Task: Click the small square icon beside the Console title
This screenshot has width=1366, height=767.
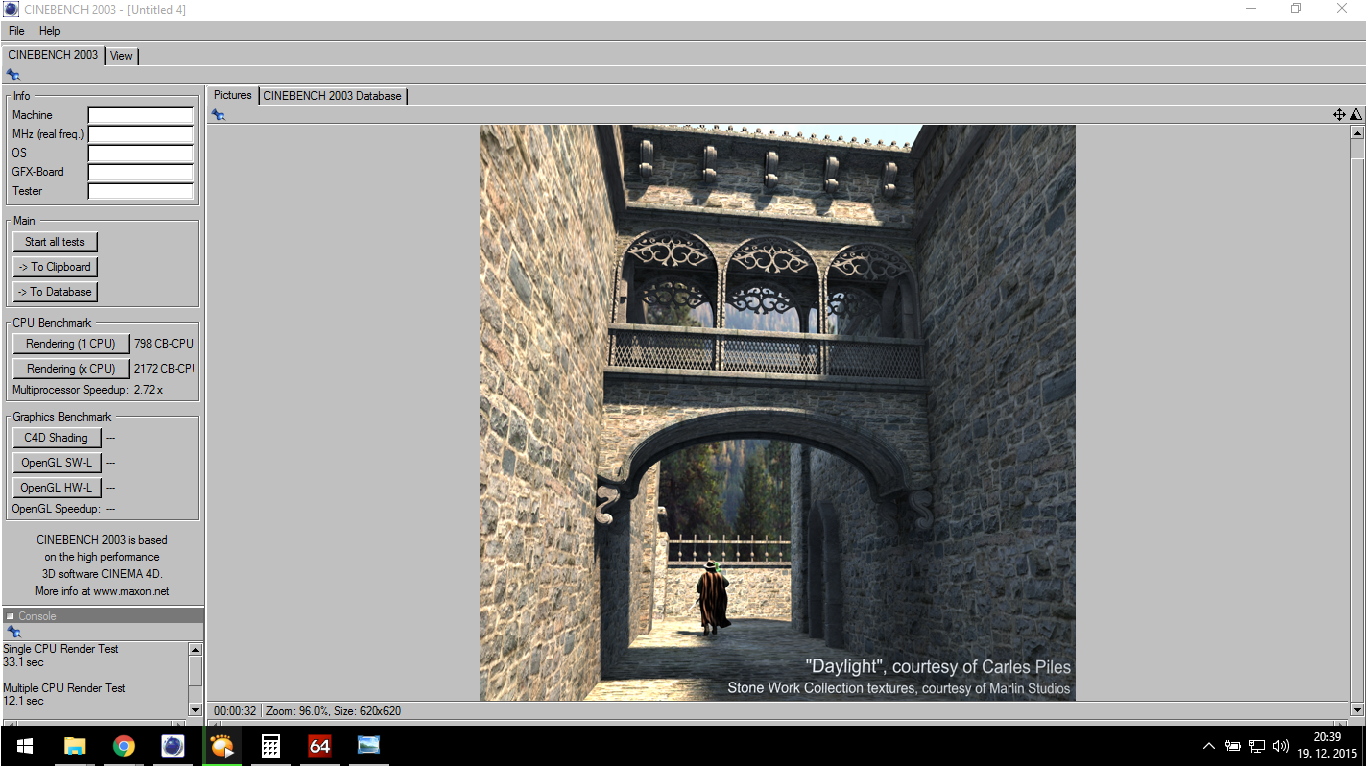Action: (x=10, y=616)
